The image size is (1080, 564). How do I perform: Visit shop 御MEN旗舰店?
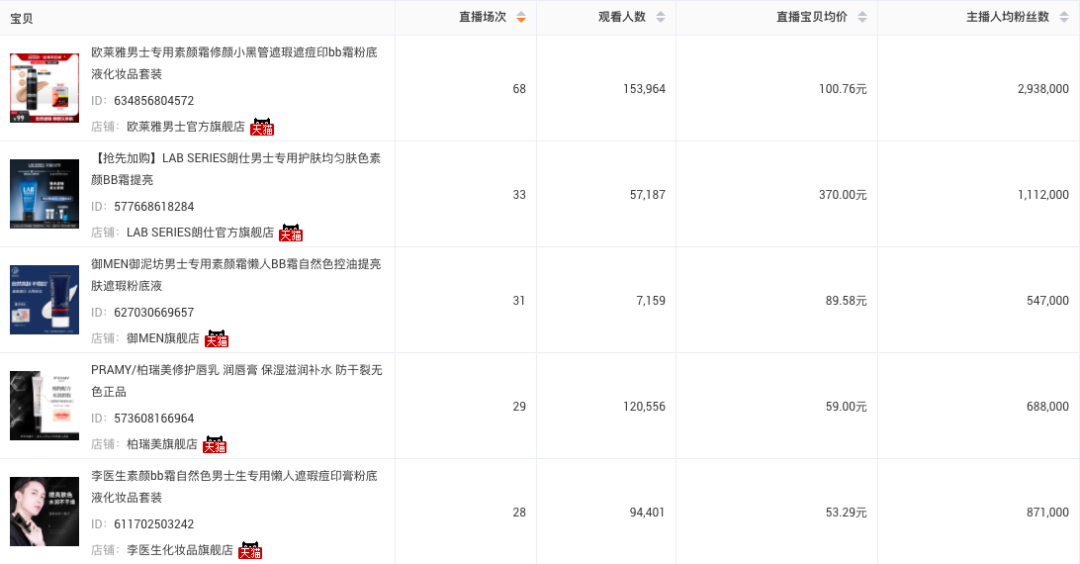coord(163,339)
